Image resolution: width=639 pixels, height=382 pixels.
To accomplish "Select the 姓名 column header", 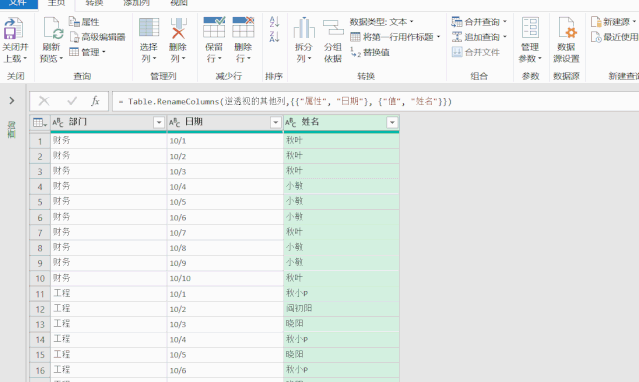I will point(341,122).
